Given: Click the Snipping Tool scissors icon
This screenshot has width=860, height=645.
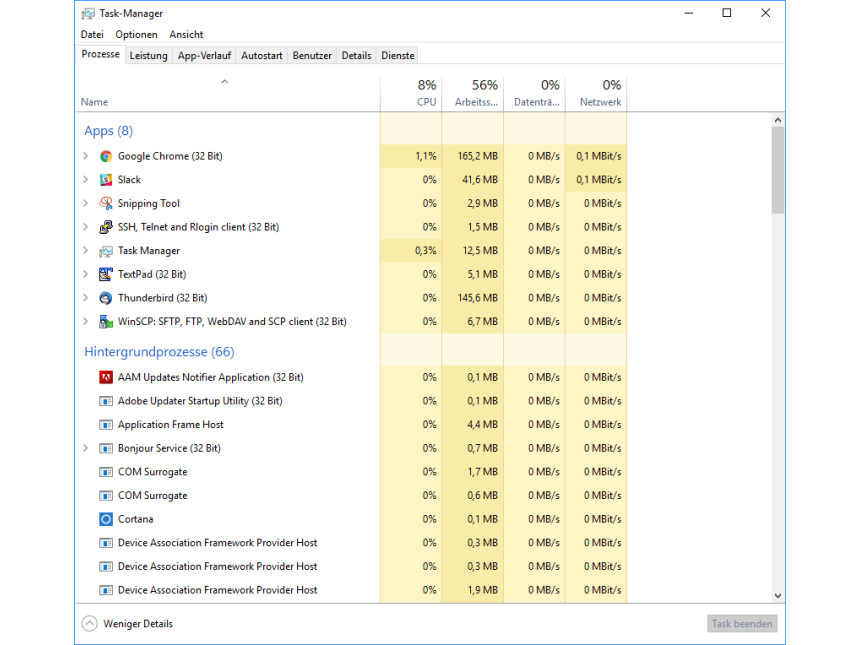Looking at the screenshot, I should (106, 203).
